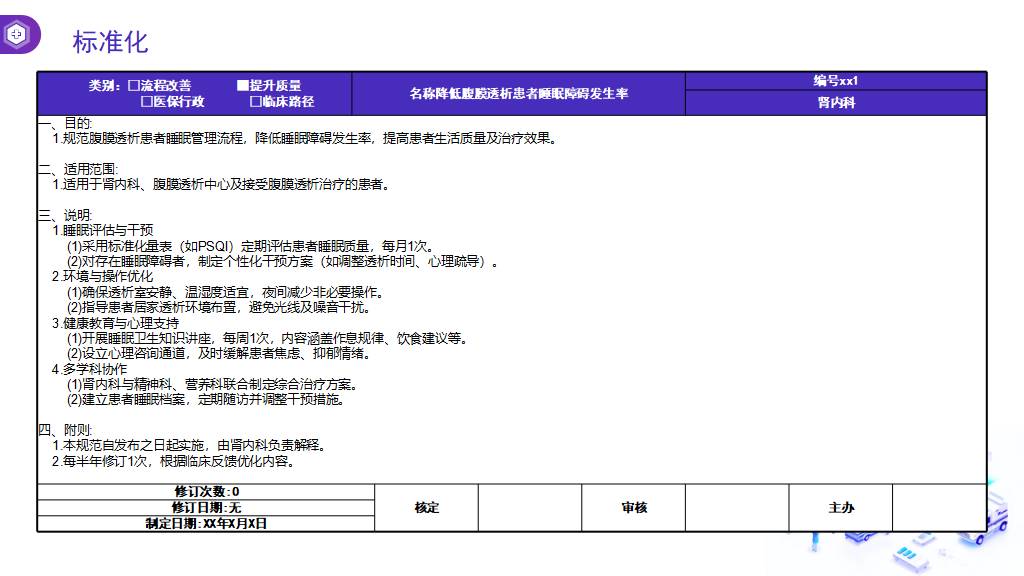Click the 主办 label cell
Viewport: 1024px width, 576px height.
841,508
